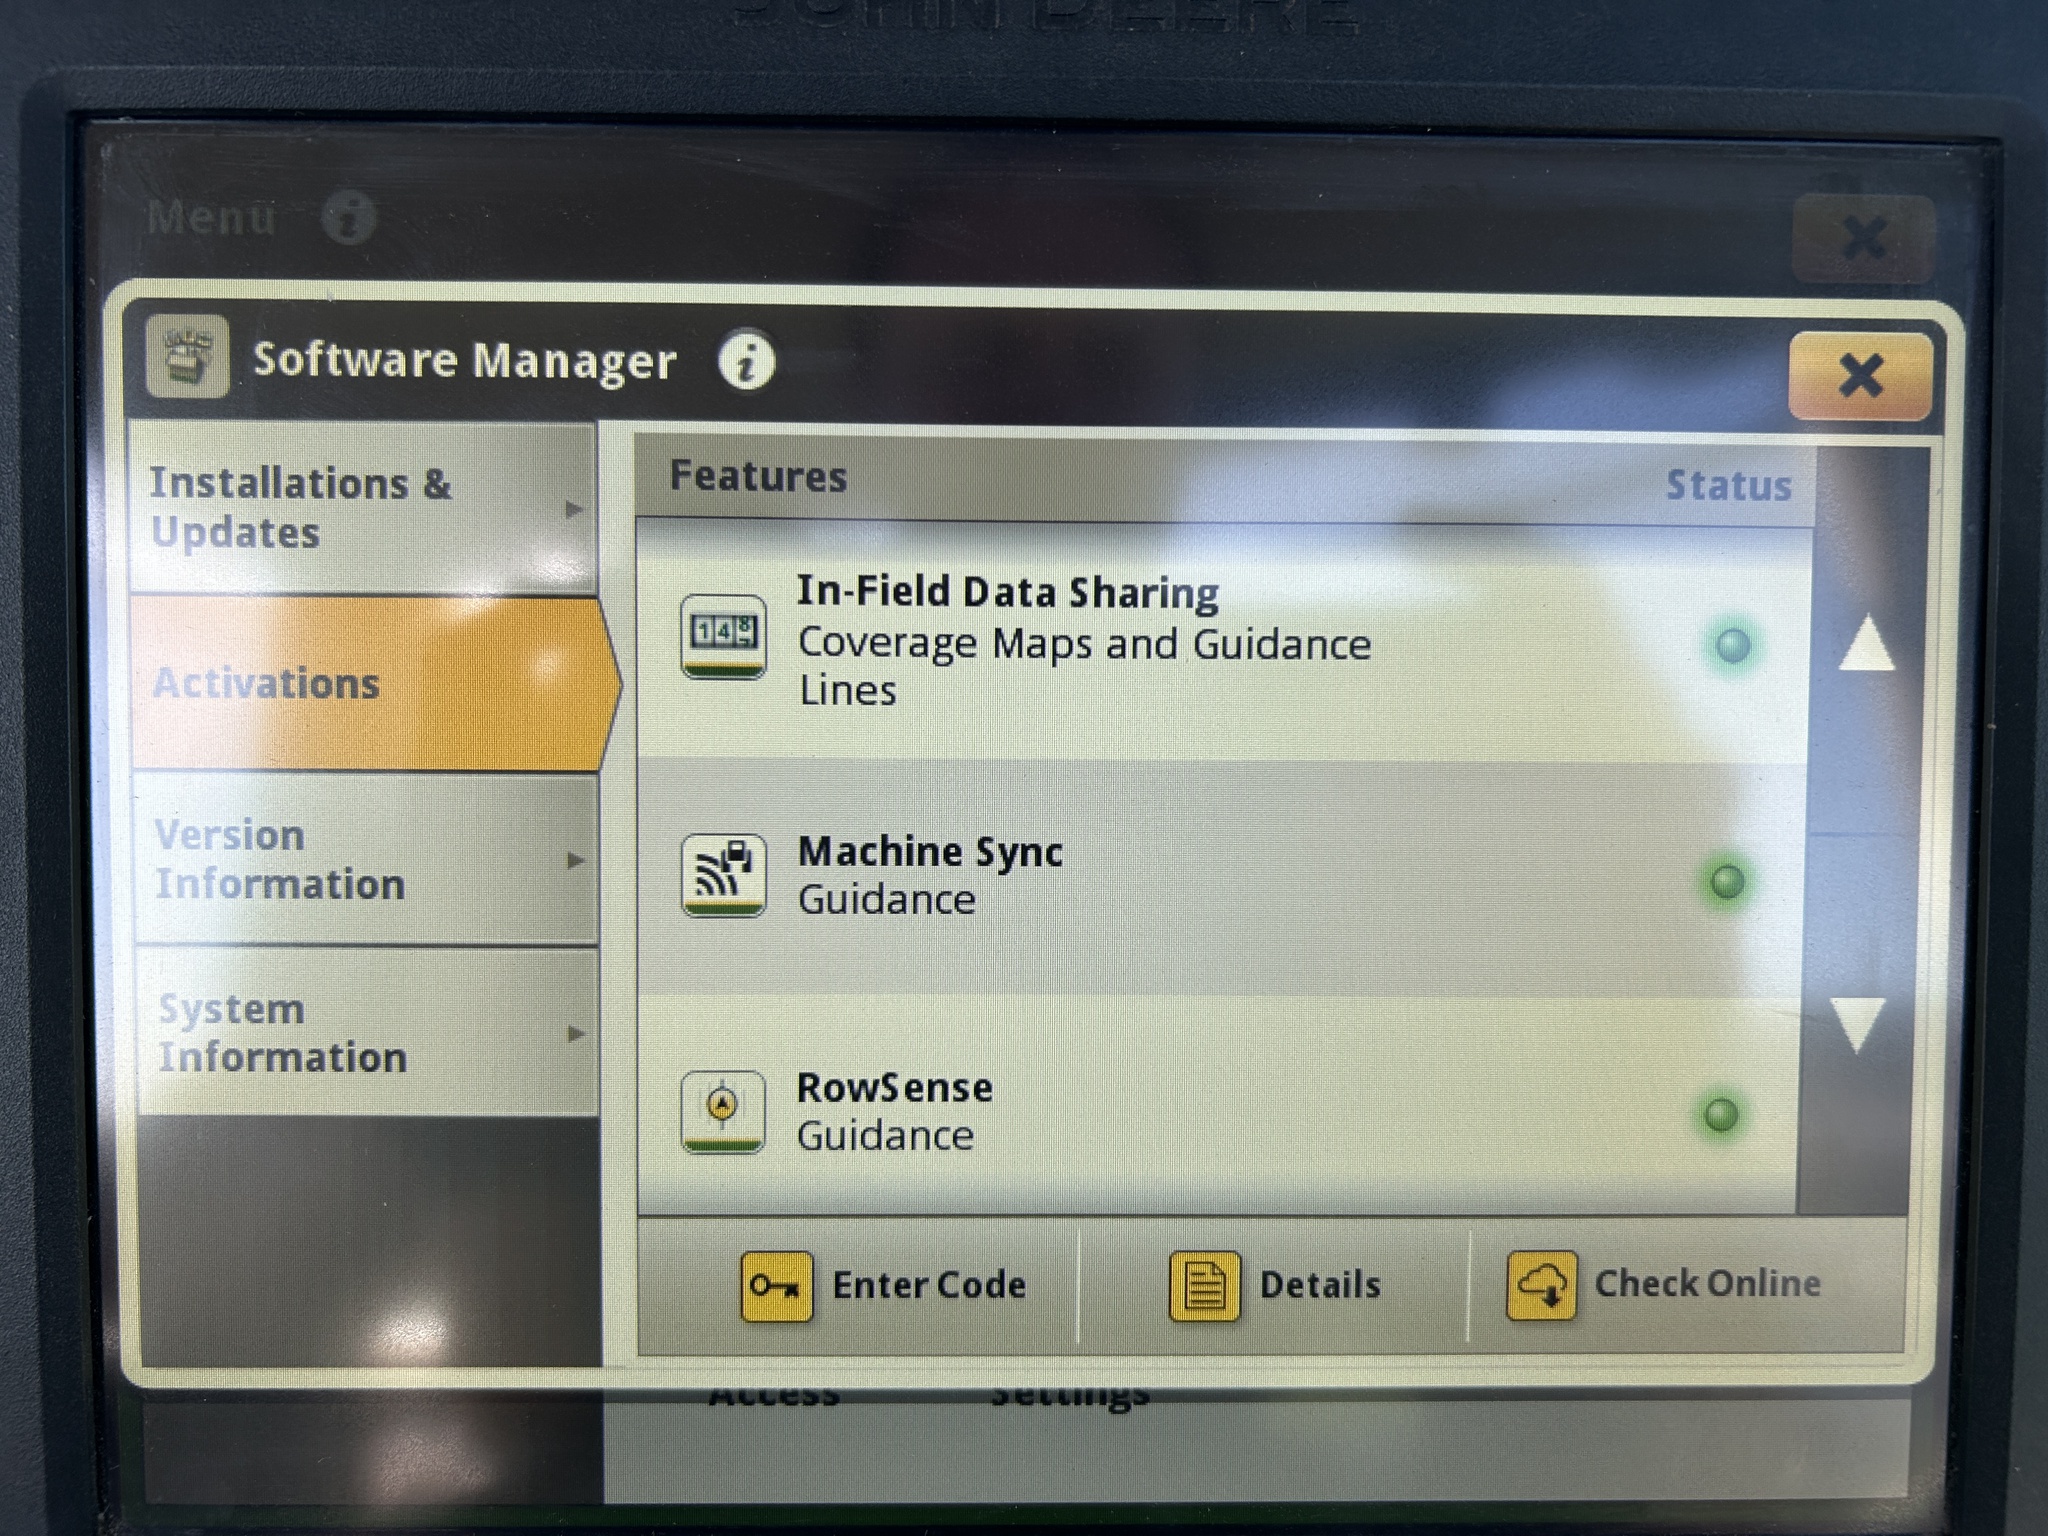Click the background Menu title text
The image size is (2048, 1536).
[211, 217]
